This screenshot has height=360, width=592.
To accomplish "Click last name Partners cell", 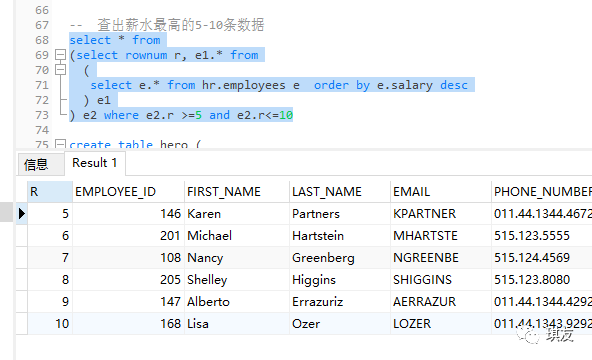I will coord(340,214).
